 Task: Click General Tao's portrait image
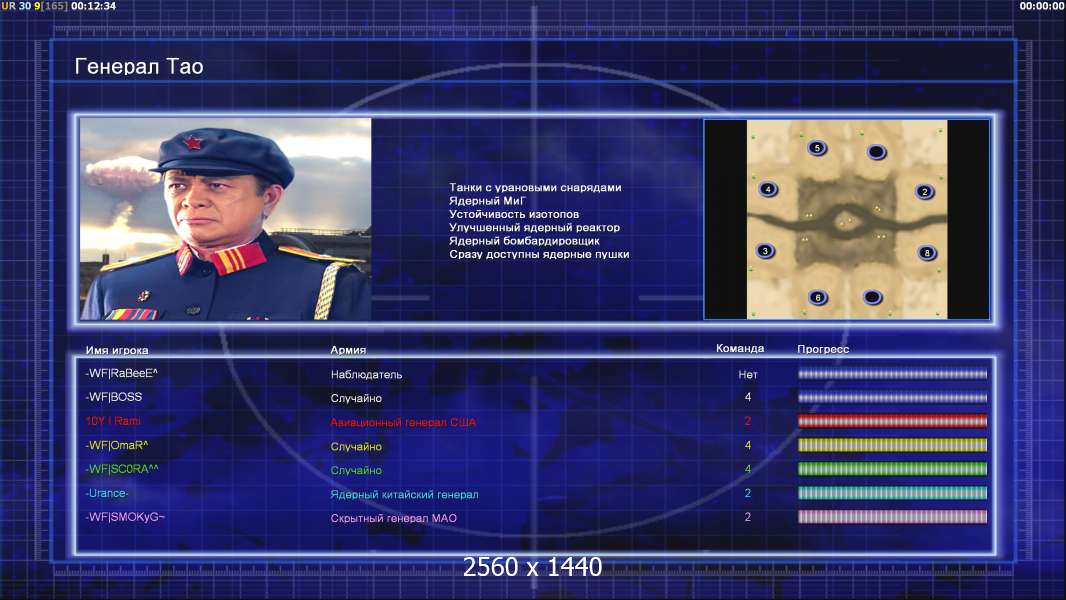tap(226, 219)
